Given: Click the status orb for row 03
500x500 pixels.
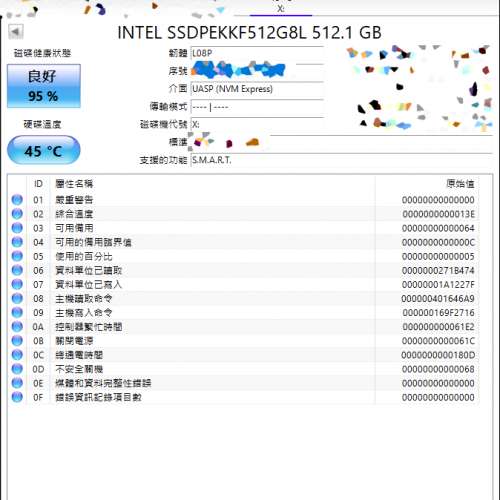Looking at the screenshot, I should (x=17, y=228).
